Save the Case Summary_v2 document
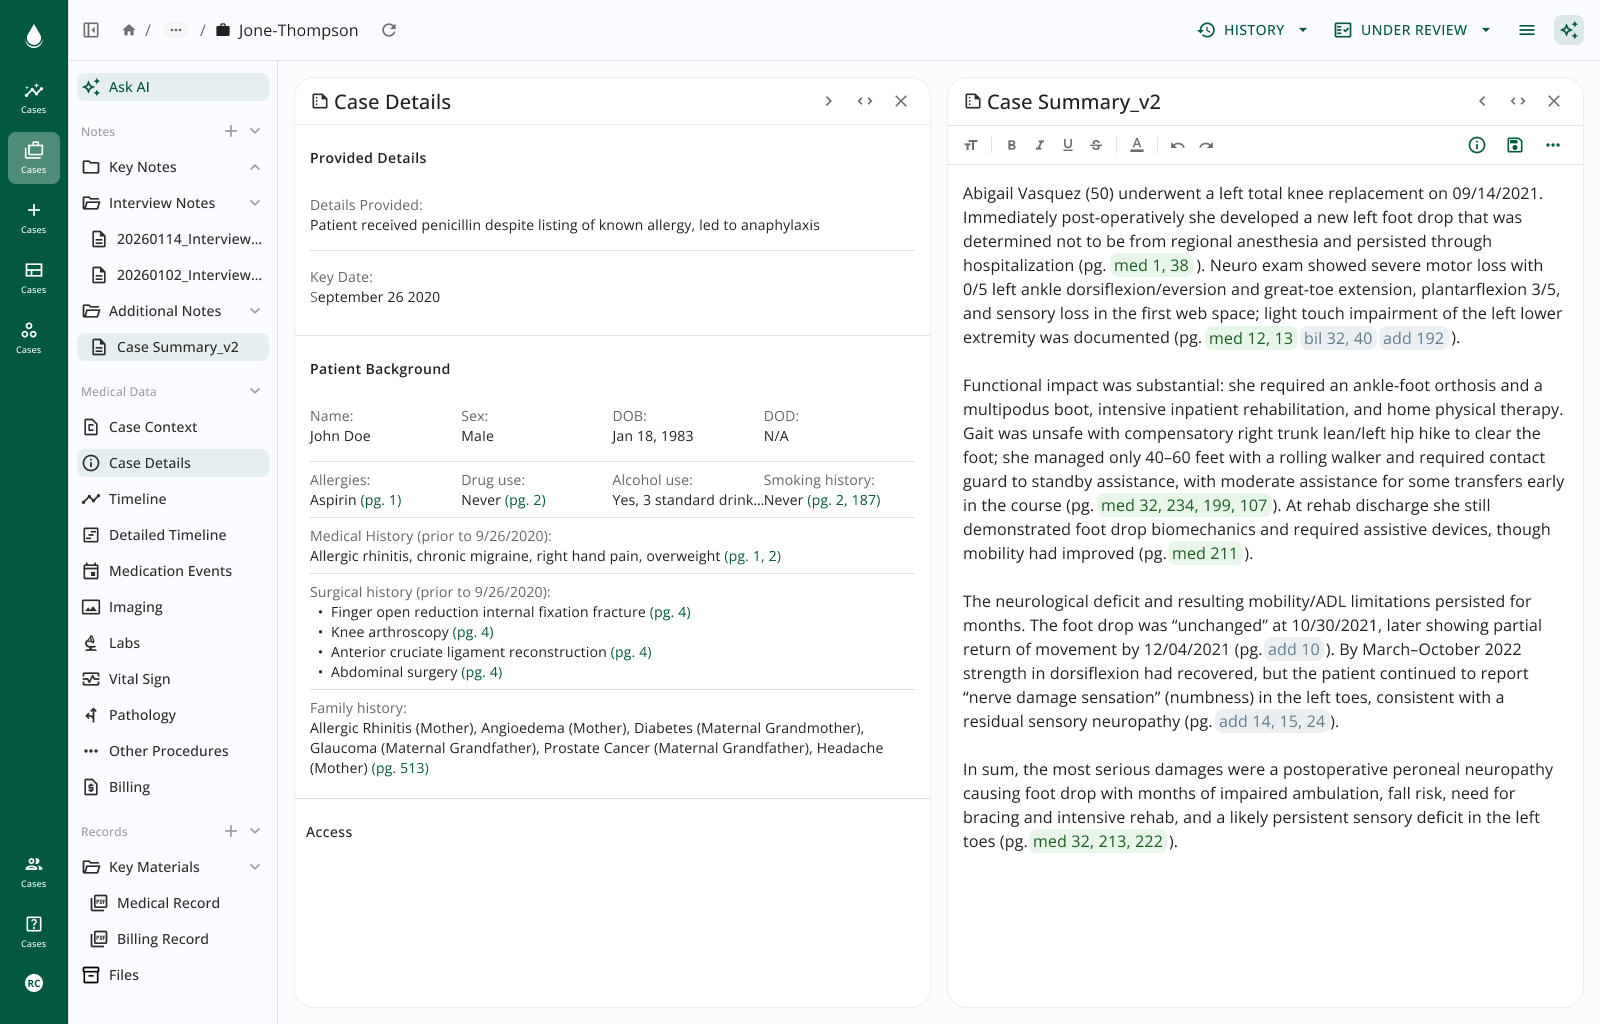The height and width of the screenshot is (1024, 1600). tap(1515, 145)
